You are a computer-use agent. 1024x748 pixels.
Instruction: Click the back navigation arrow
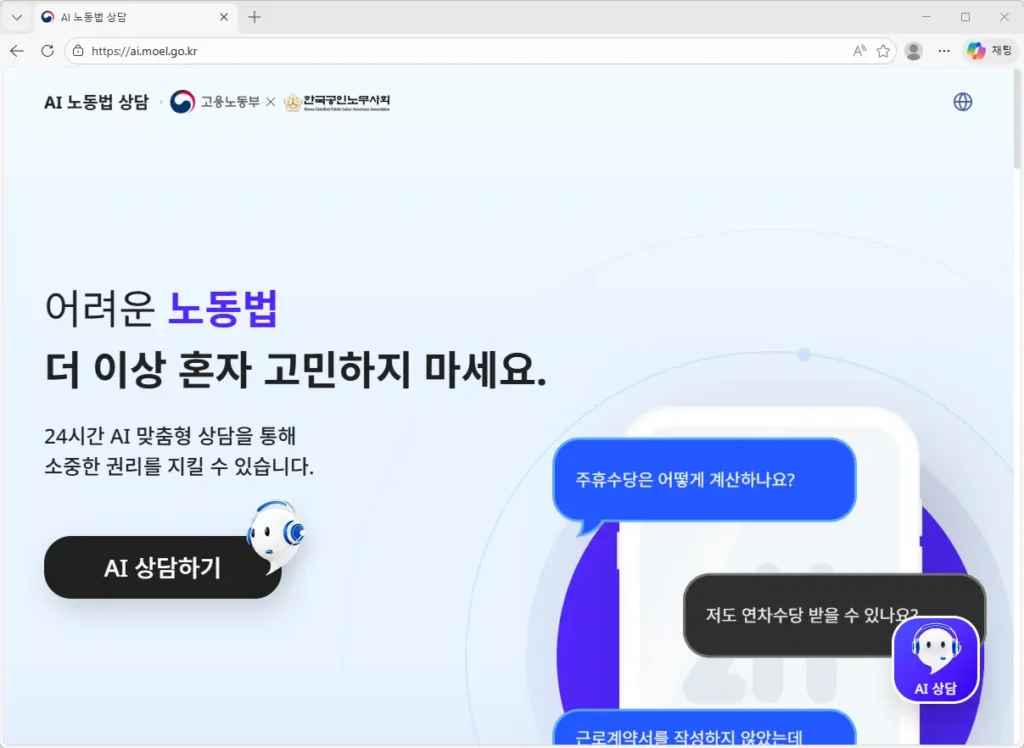[x=17, y=51]
